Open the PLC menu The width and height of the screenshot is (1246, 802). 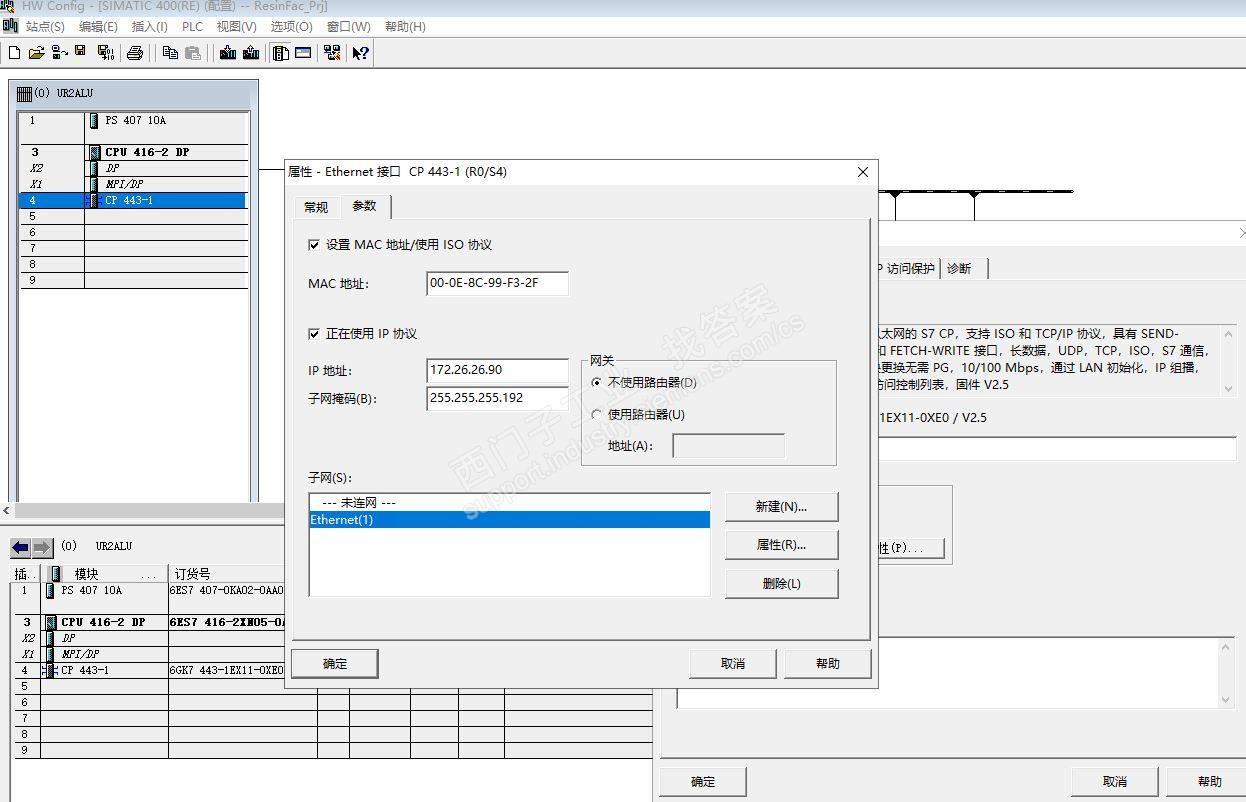(x=192, y=27)
